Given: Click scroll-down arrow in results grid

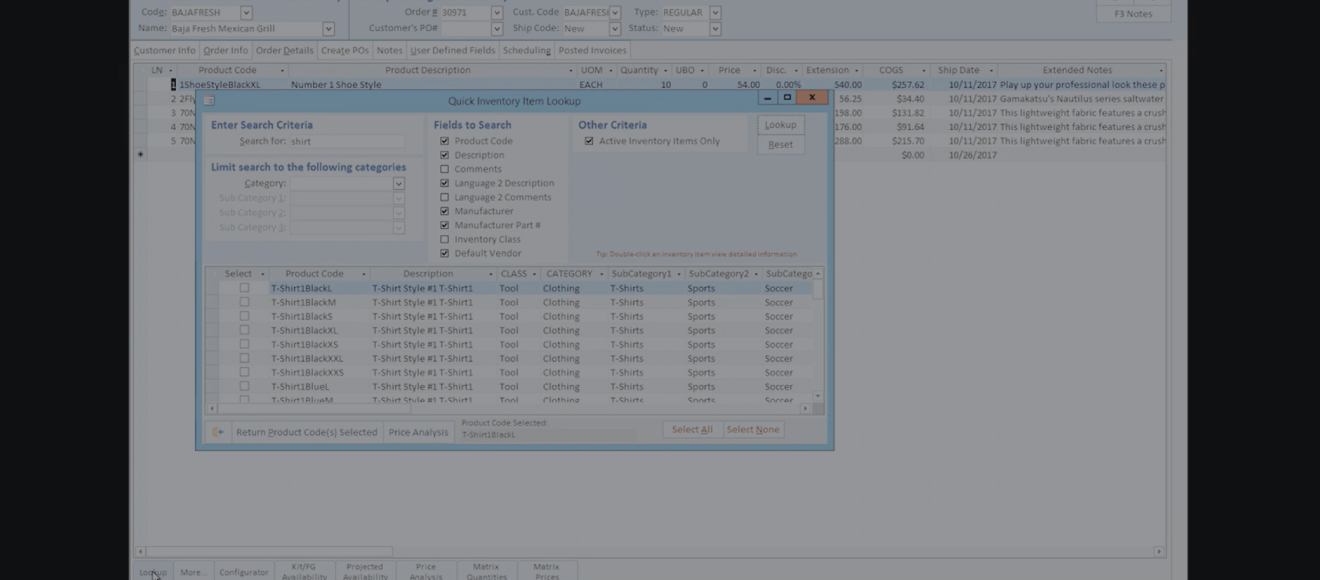Looking at the screenshot, I should coord(818,396).
